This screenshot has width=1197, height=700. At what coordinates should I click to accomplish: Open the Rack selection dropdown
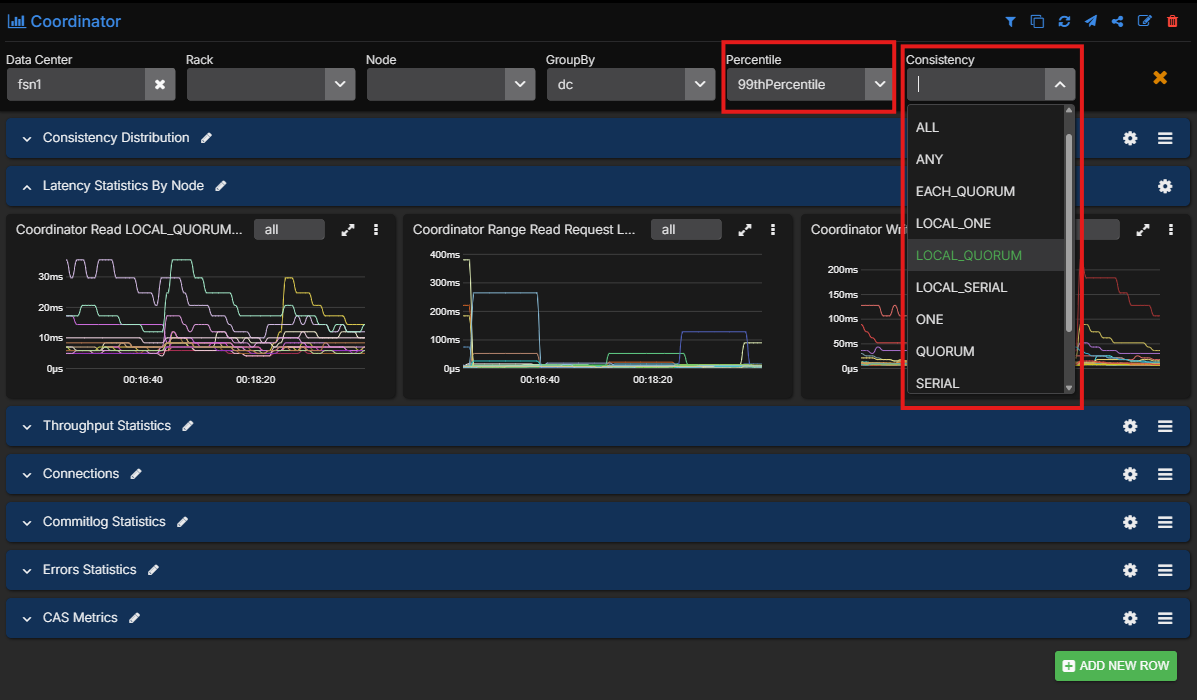pos(339,84)
